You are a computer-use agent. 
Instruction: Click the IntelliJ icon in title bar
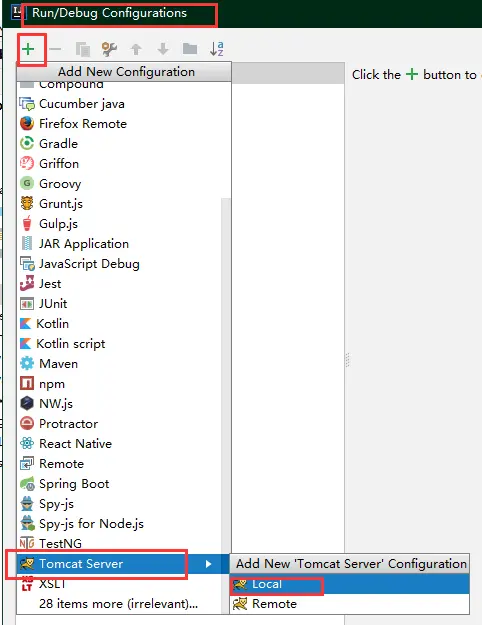pyautogui.click(x=18, y=13)
